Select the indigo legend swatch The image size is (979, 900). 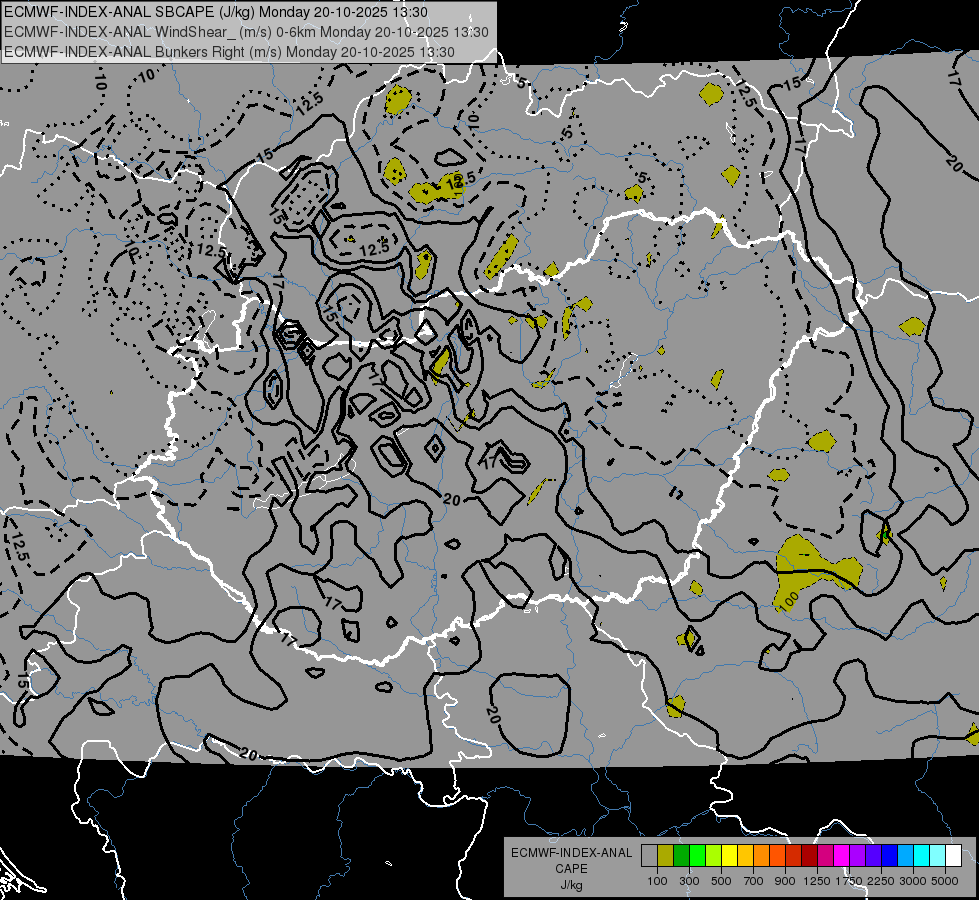[873, 856]
